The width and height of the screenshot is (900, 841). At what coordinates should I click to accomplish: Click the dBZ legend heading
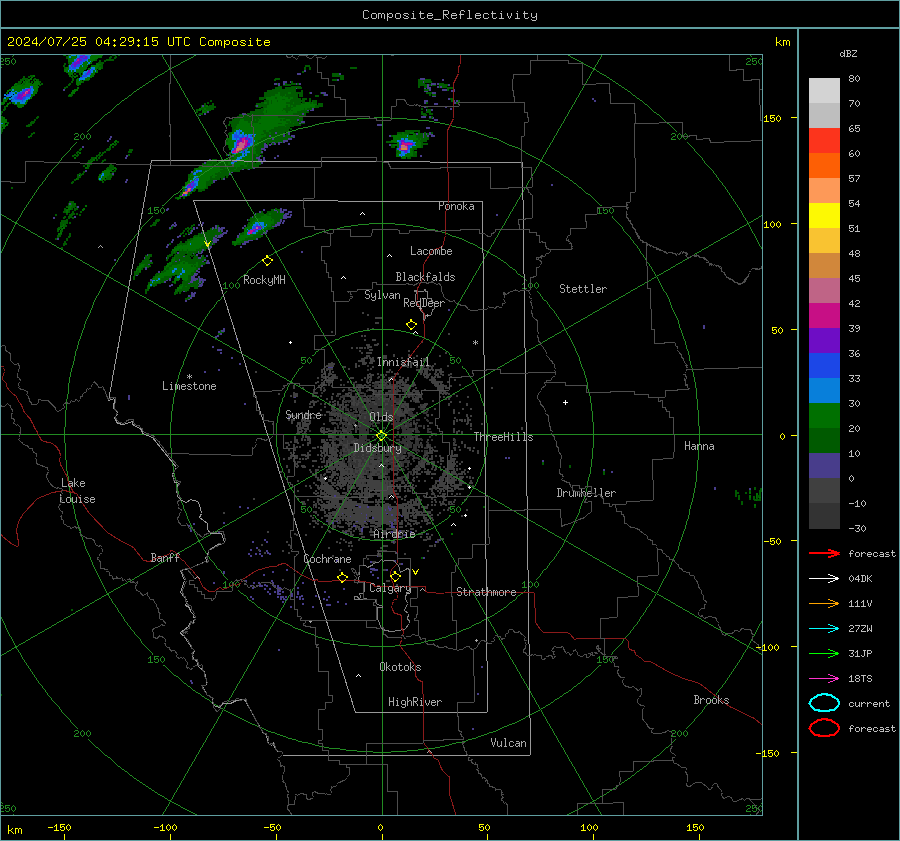[x=848, y=53]
